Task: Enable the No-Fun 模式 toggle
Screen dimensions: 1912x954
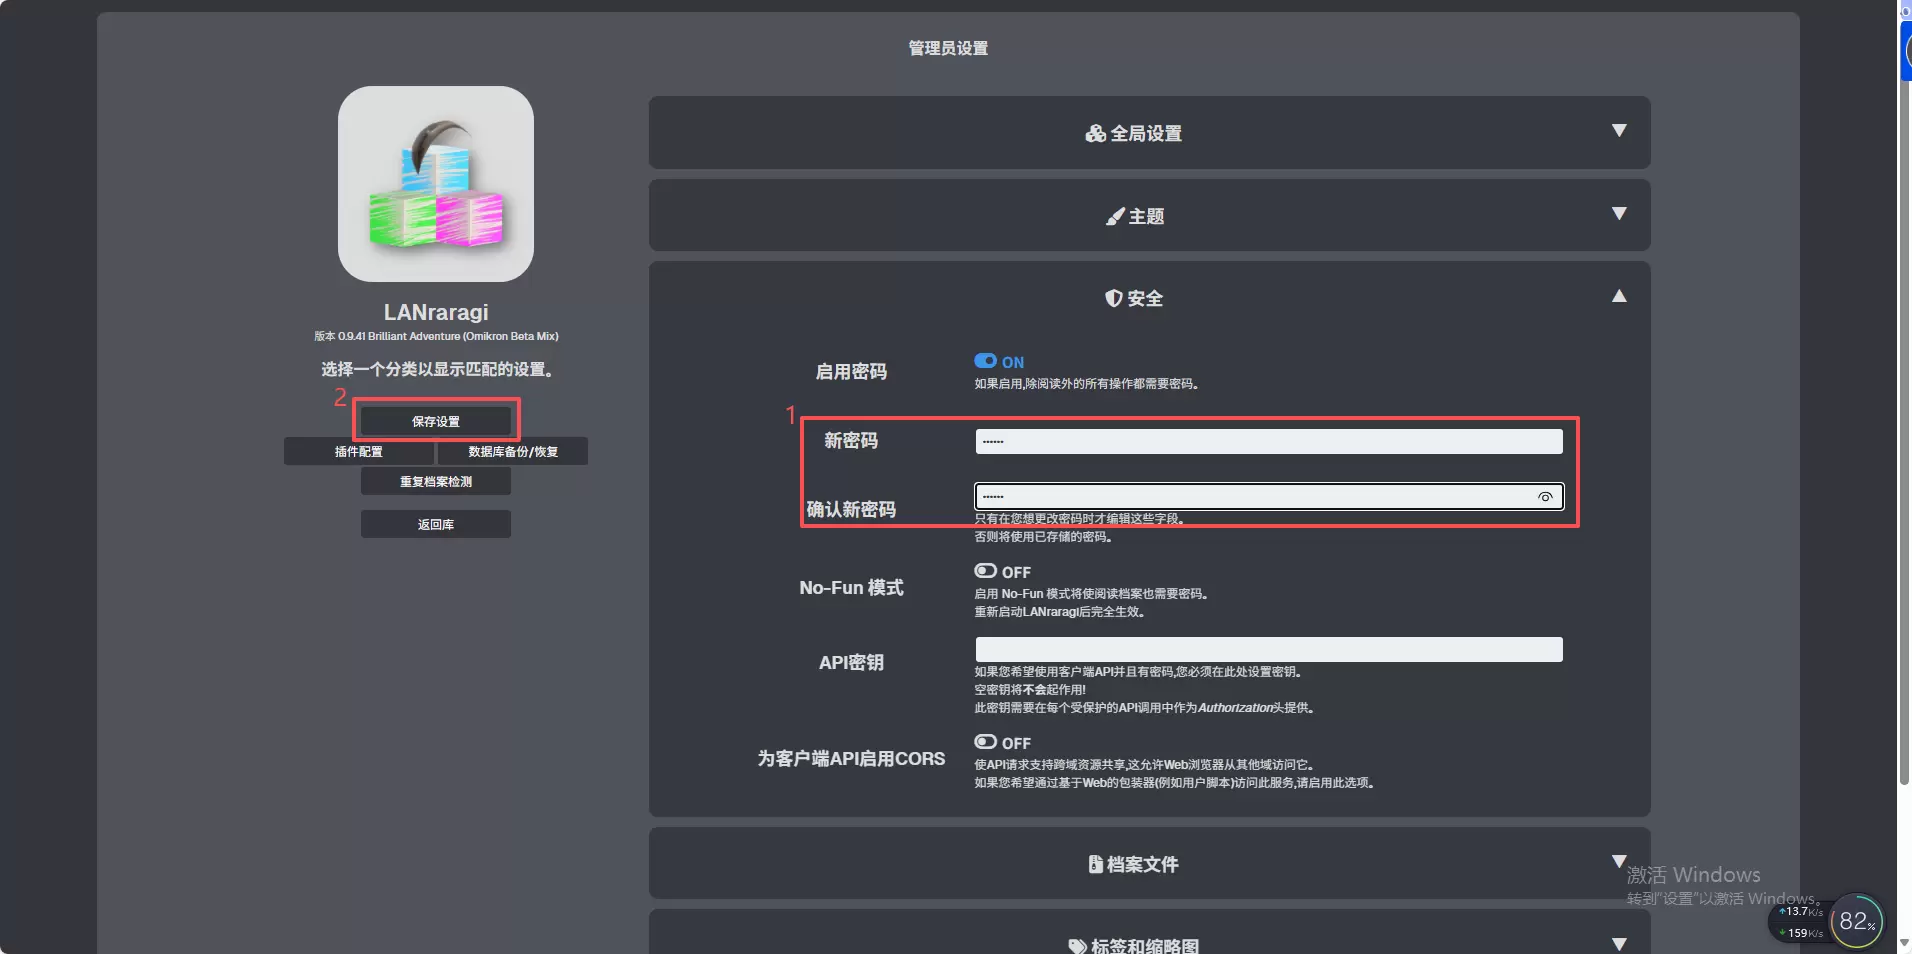Action: (986, 571)
